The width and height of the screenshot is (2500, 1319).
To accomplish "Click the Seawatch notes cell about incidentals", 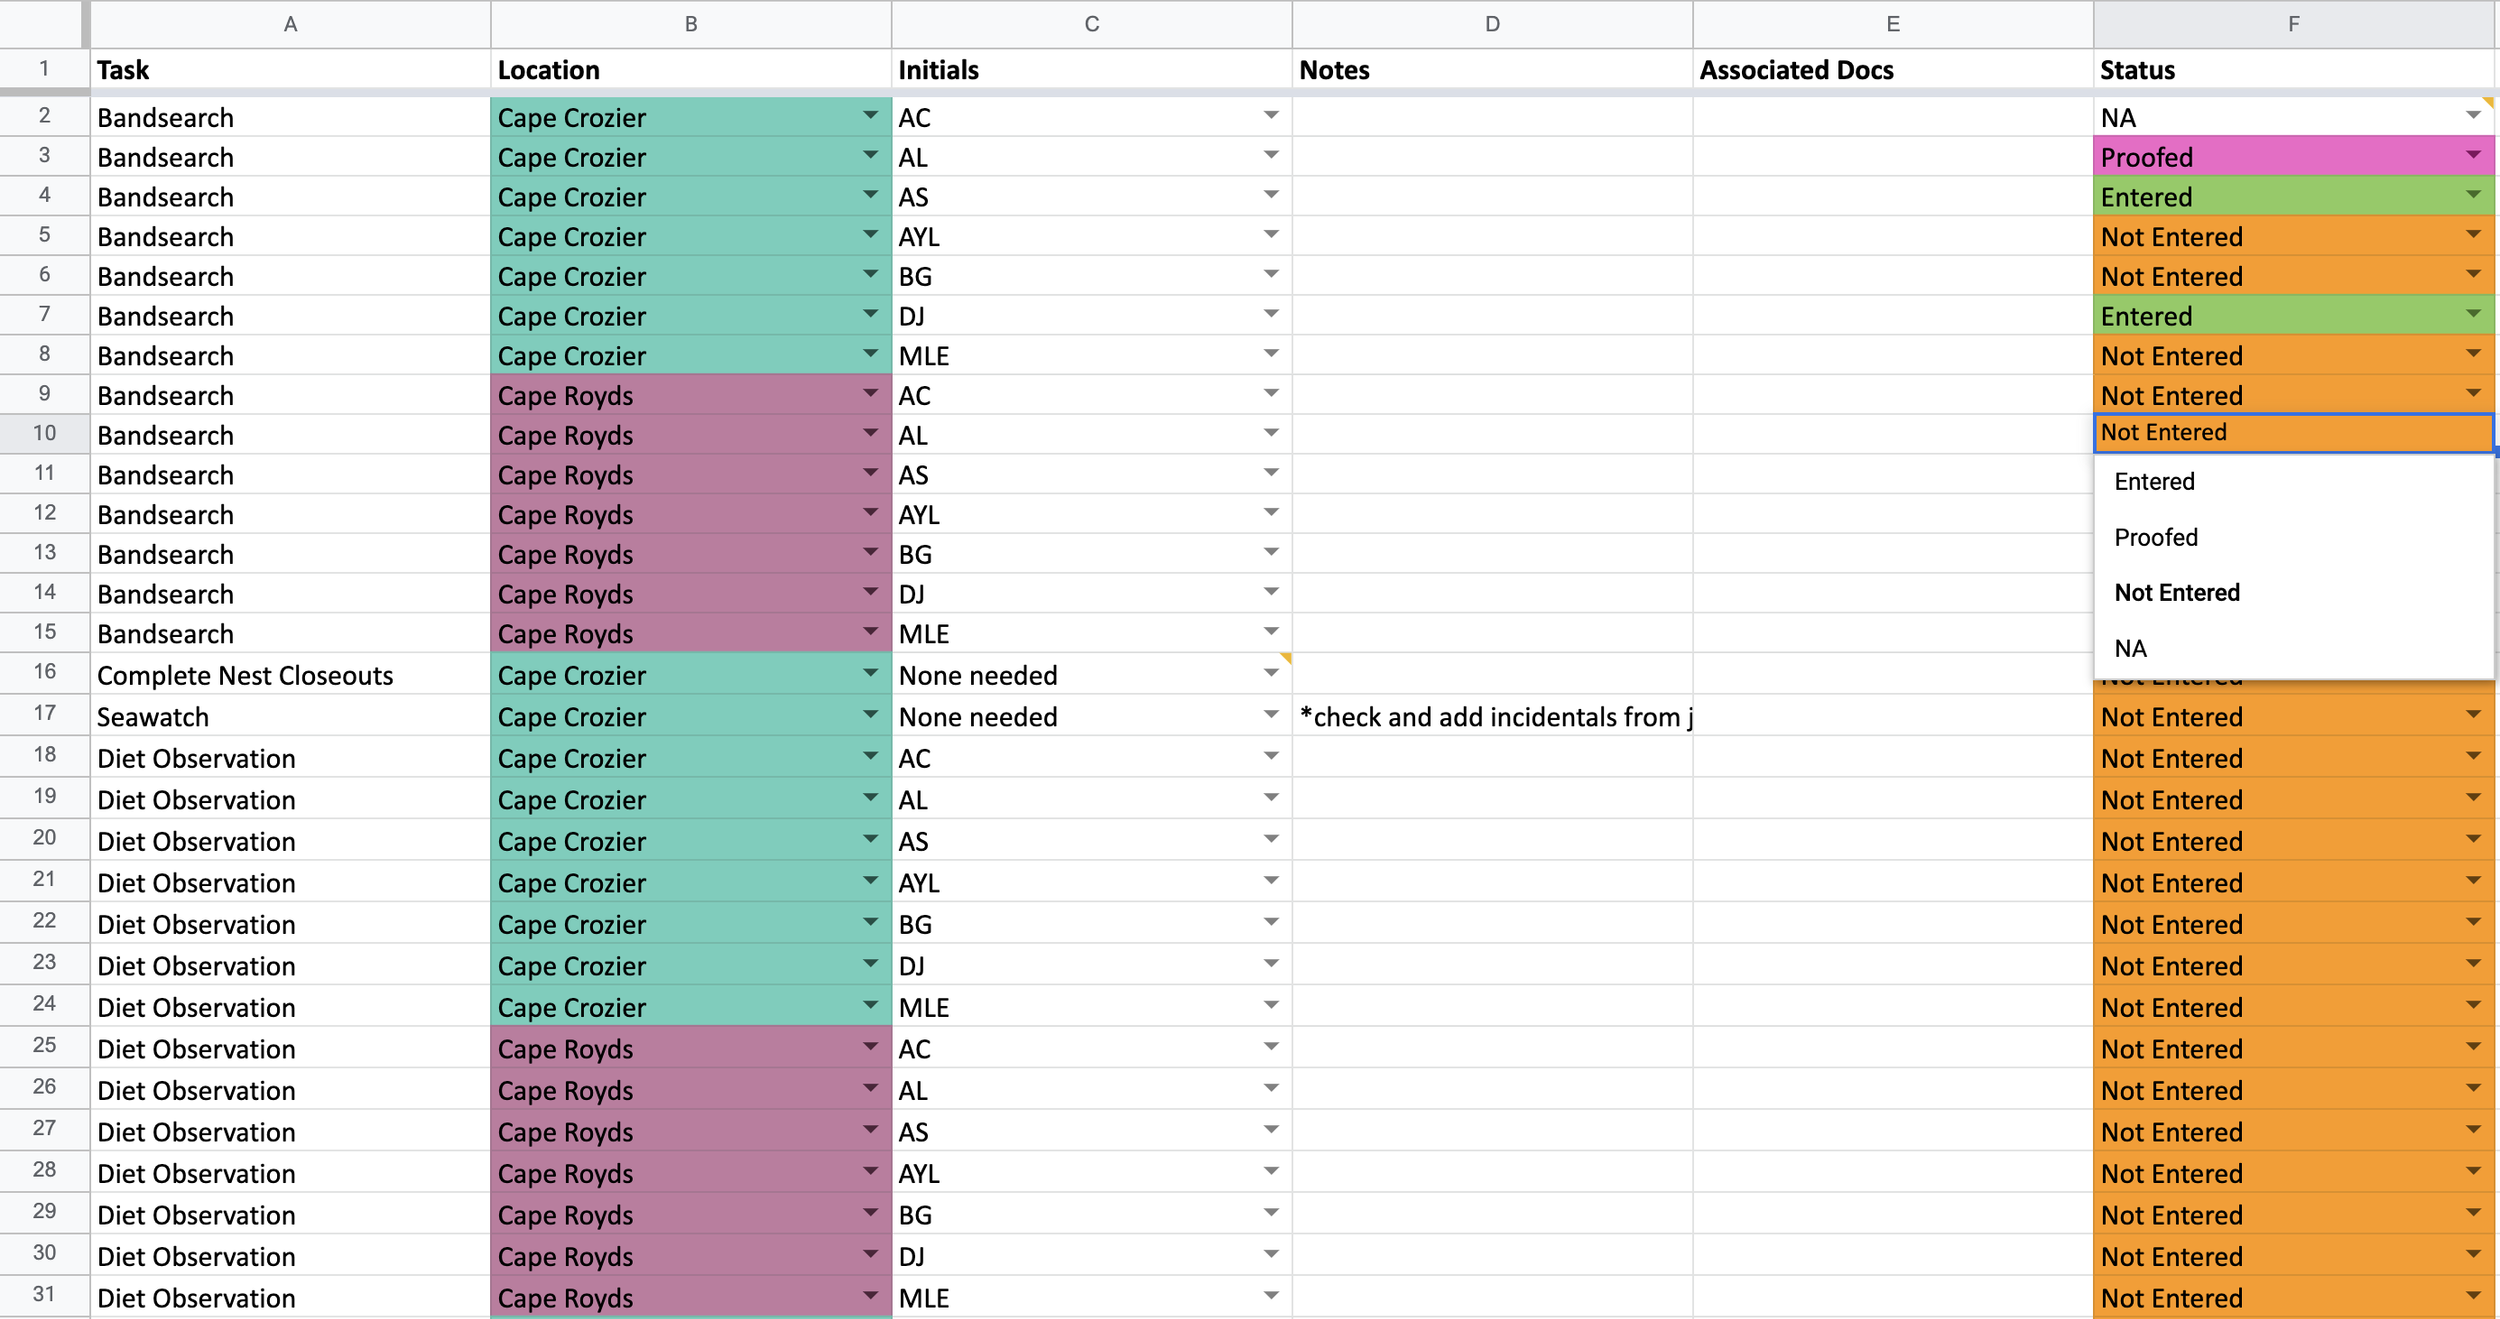I will [x=1491, y=717].
